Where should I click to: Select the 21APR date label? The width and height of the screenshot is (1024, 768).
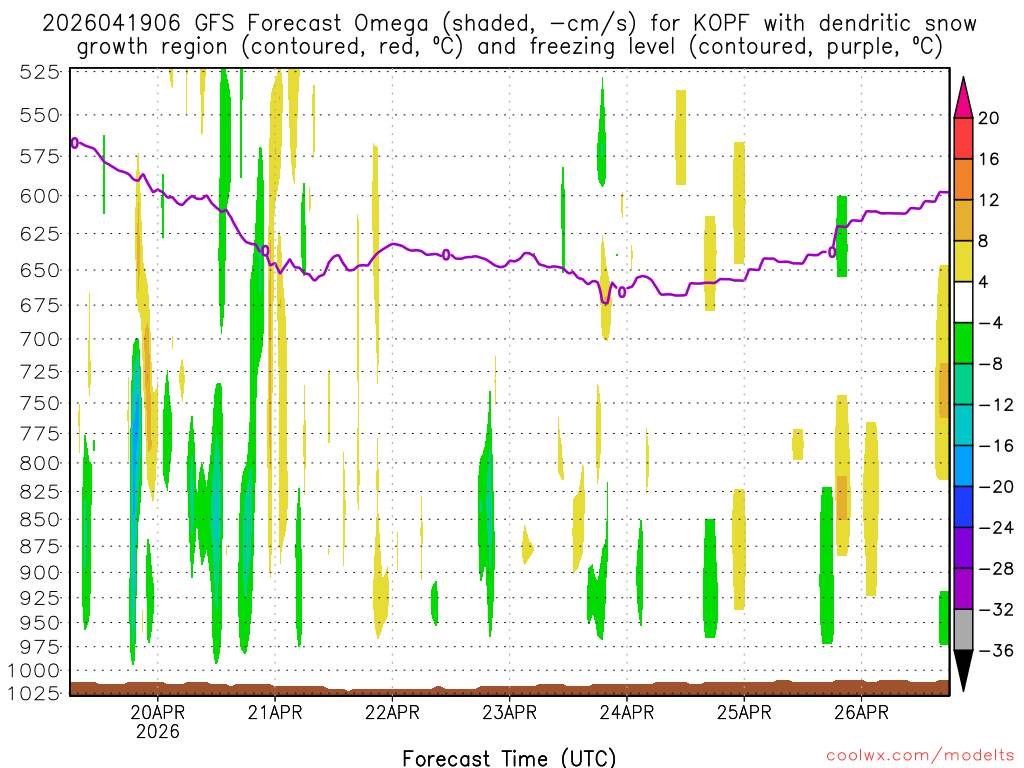pyautogui.click(x=275, y=712)
